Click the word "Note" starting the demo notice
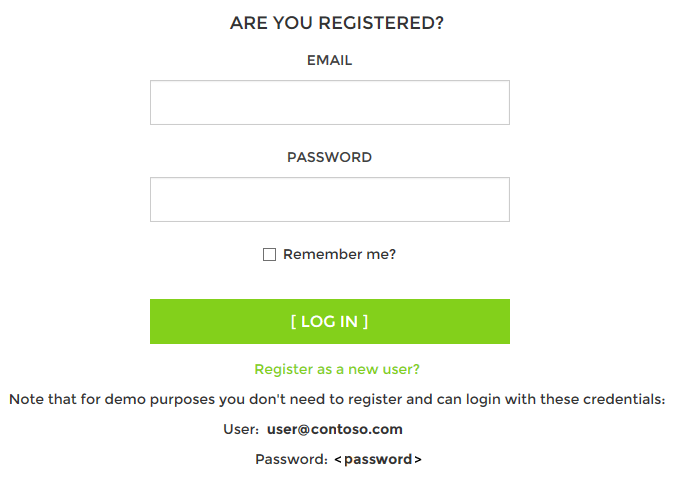 coord(27,399)
